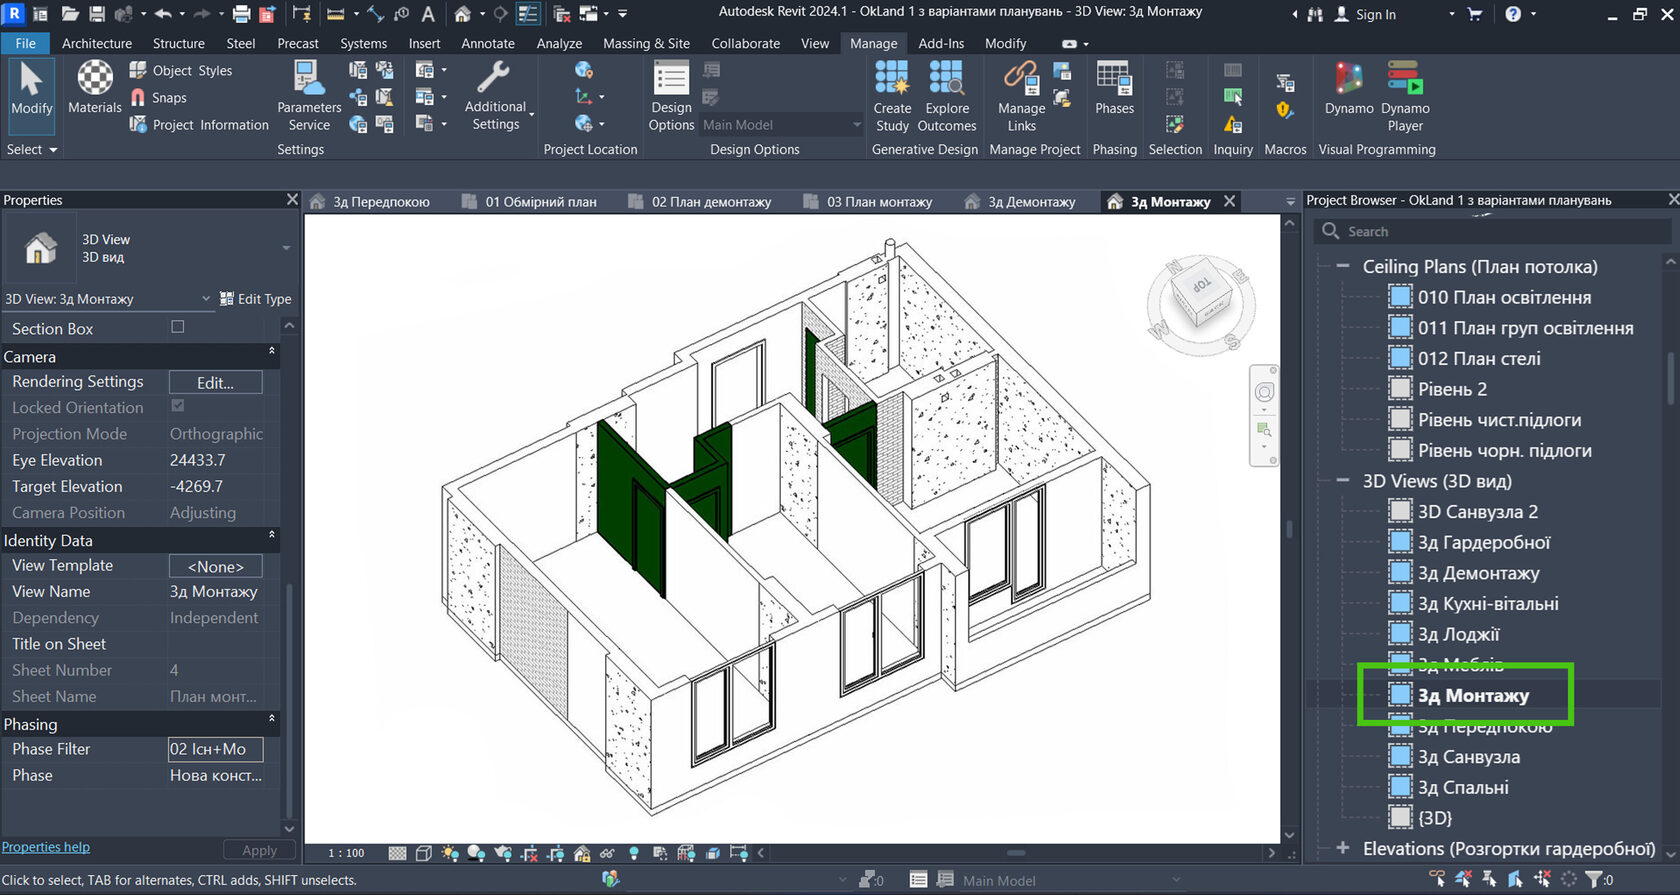Open the Properties help link

(x=46, y=847)
